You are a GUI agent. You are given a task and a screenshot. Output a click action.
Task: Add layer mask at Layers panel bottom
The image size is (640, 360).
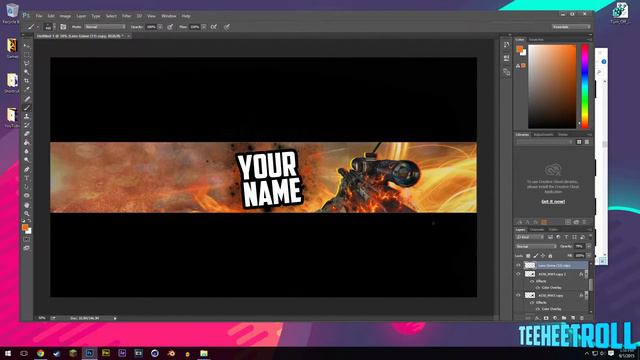point(546,318)
